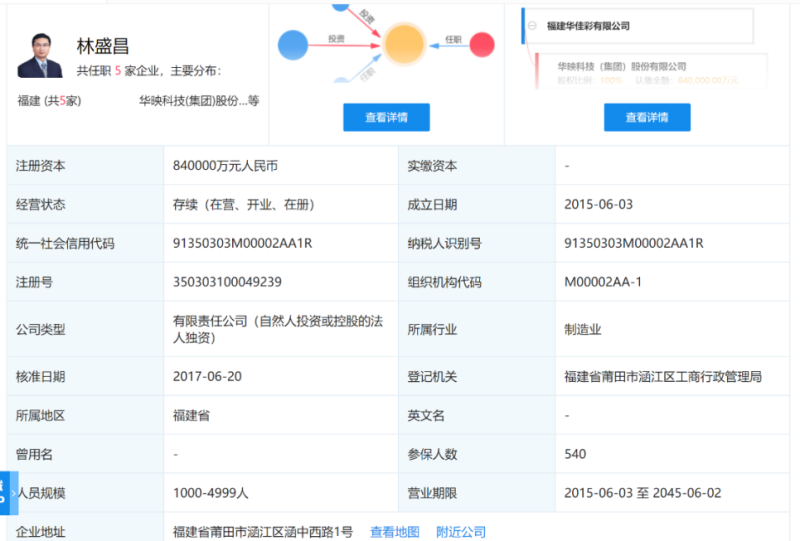This screenshot has height=541, width=800.
Task: Click the orange center node in graph
Action: 404,44
